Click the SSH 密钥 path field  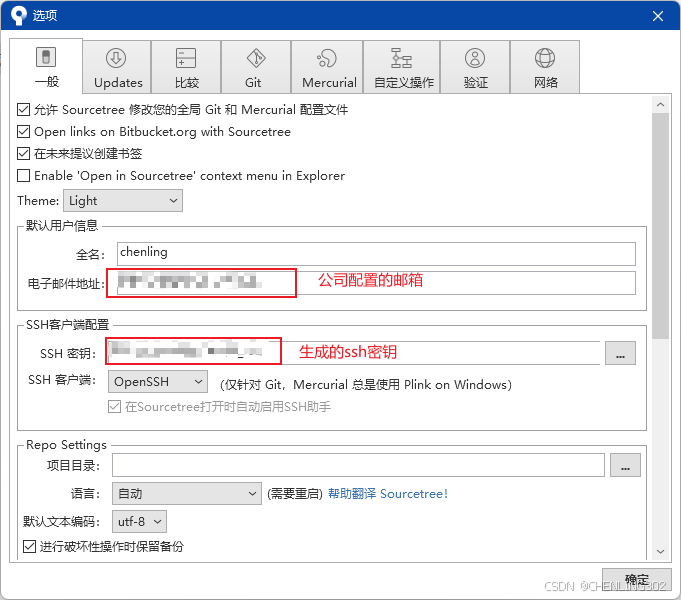(354, 353)
